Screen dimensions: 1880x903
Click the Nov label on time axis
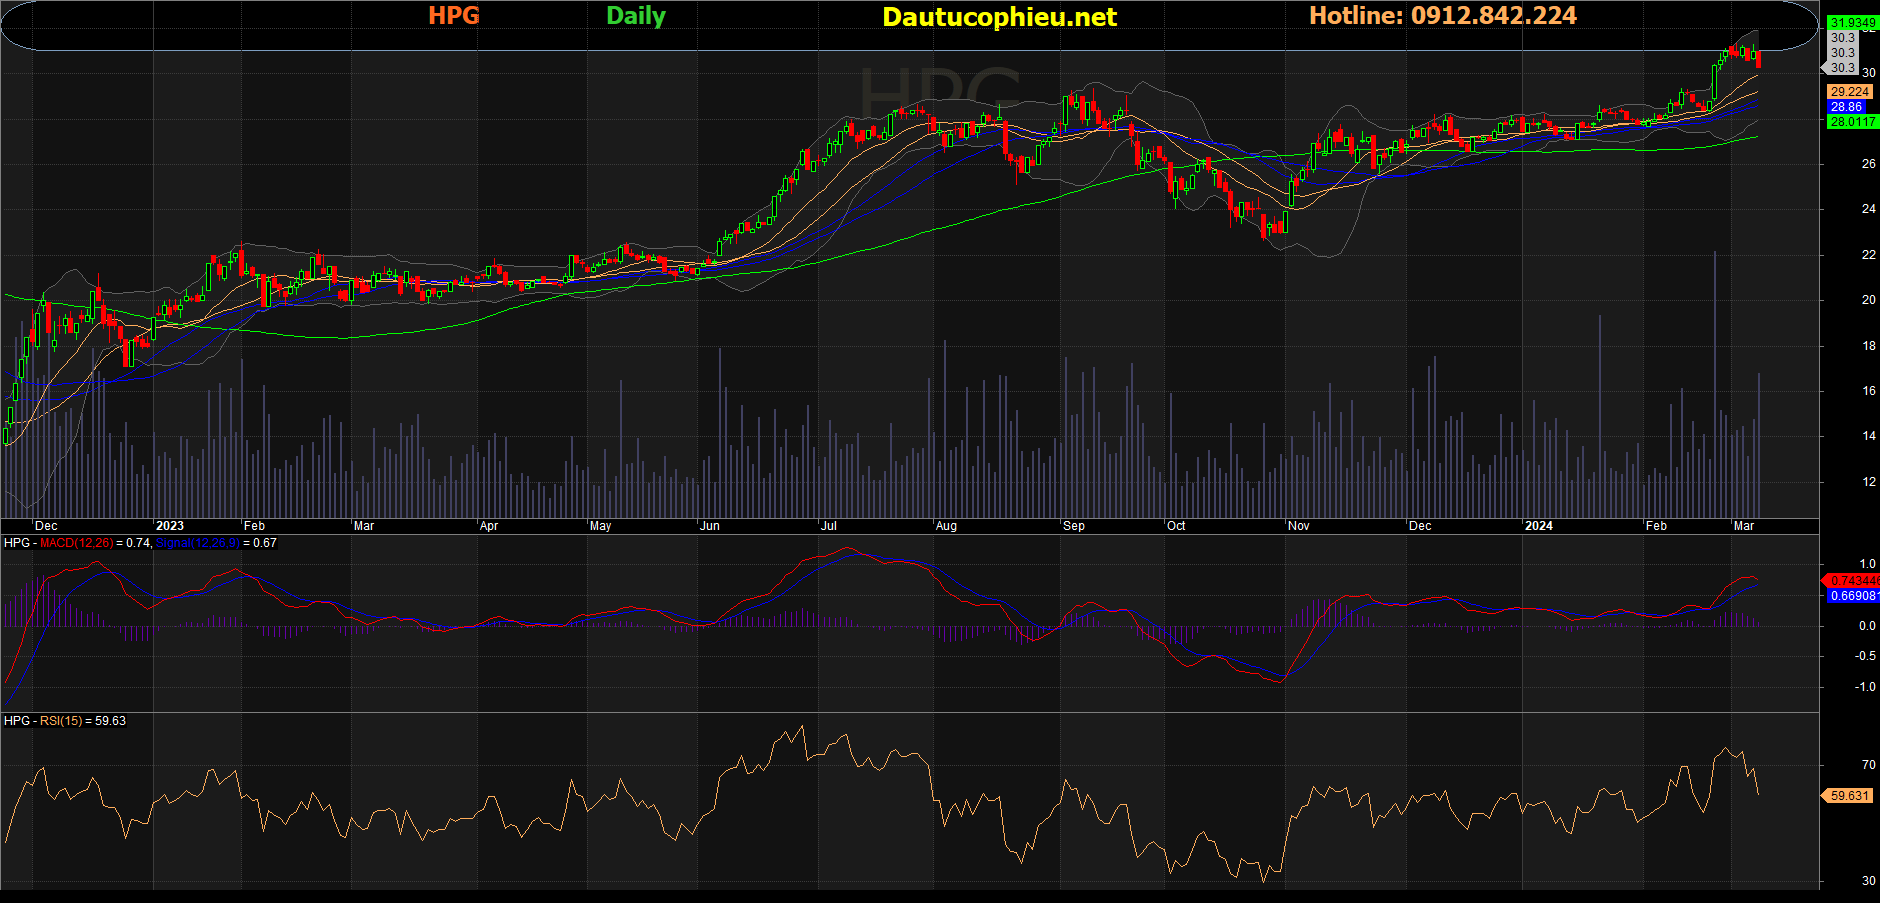click(1298, 526)
